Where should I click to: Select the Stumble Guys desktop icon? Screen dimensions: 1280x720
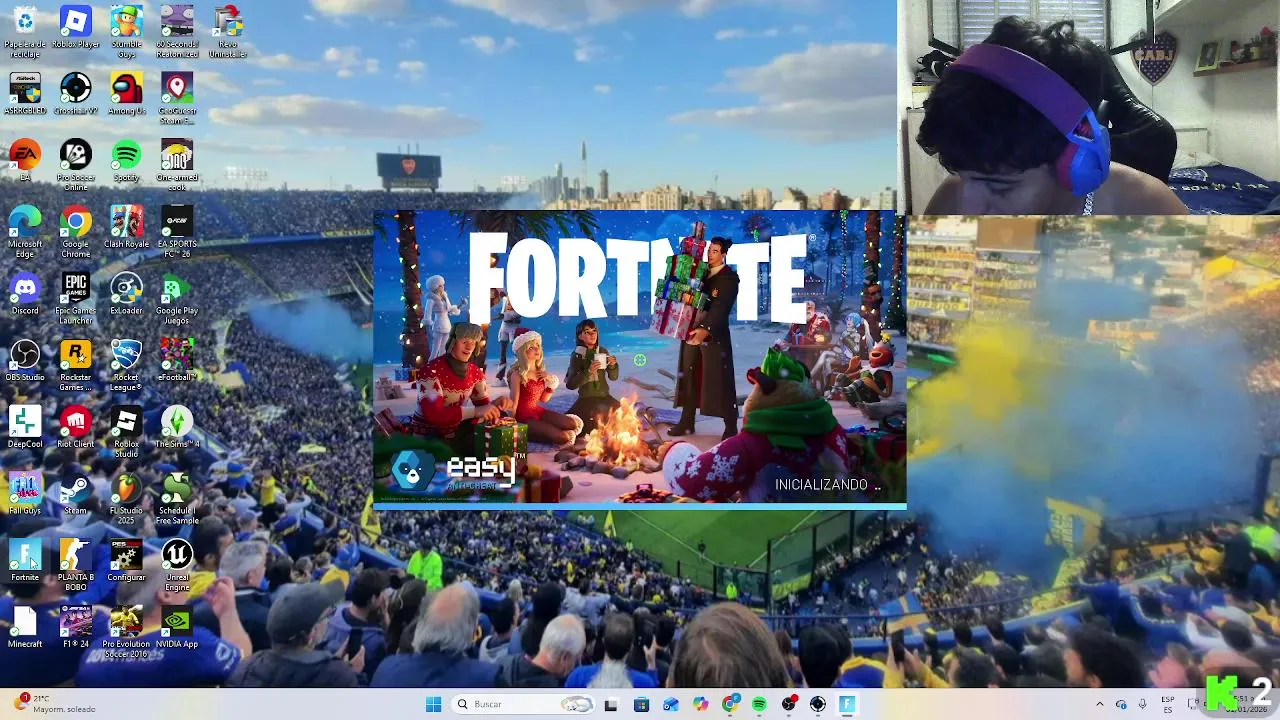126,31
